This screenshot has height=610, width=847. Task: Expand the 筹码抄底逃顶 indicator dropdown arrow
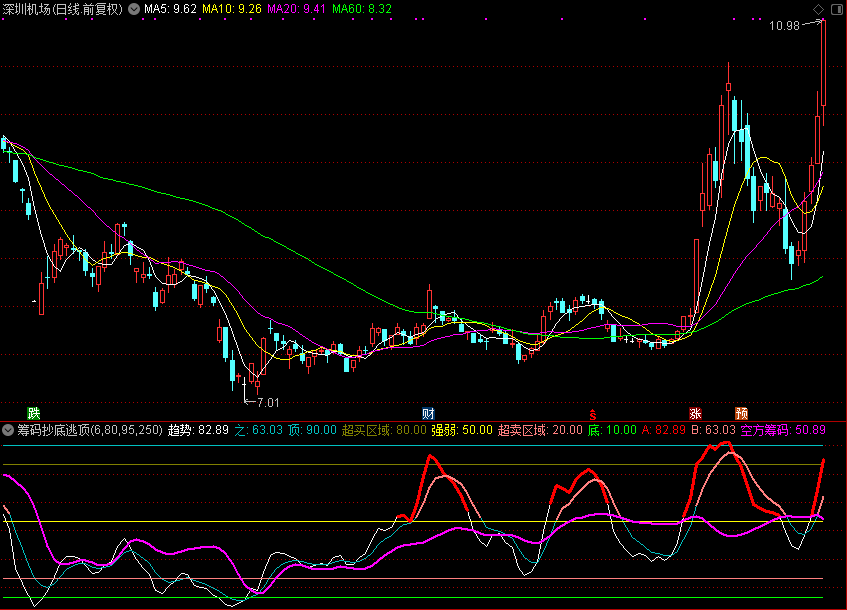tap(9, 430)
